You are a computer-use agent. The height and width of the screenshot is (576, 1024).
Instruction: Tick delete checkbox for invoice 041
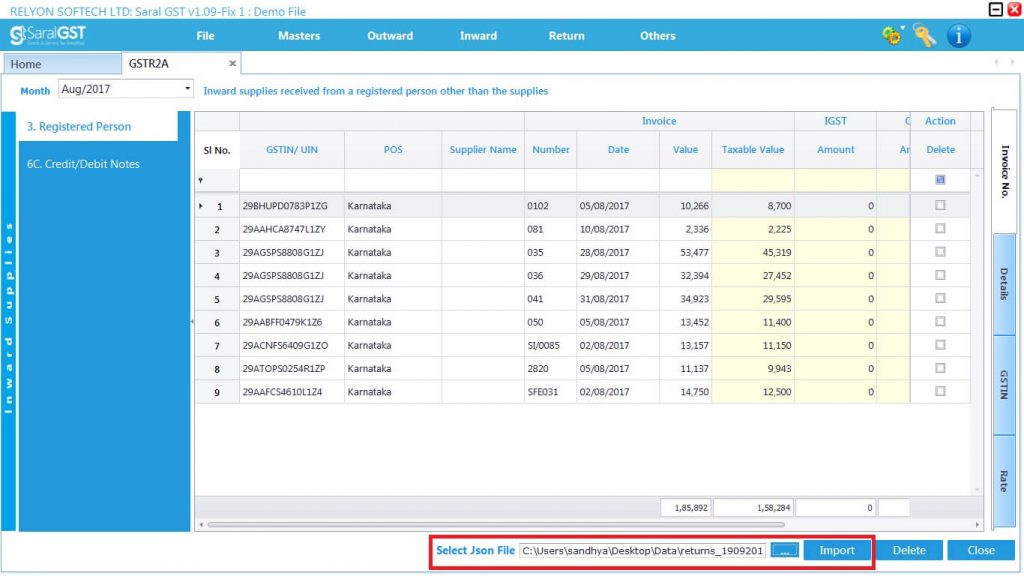940,298
